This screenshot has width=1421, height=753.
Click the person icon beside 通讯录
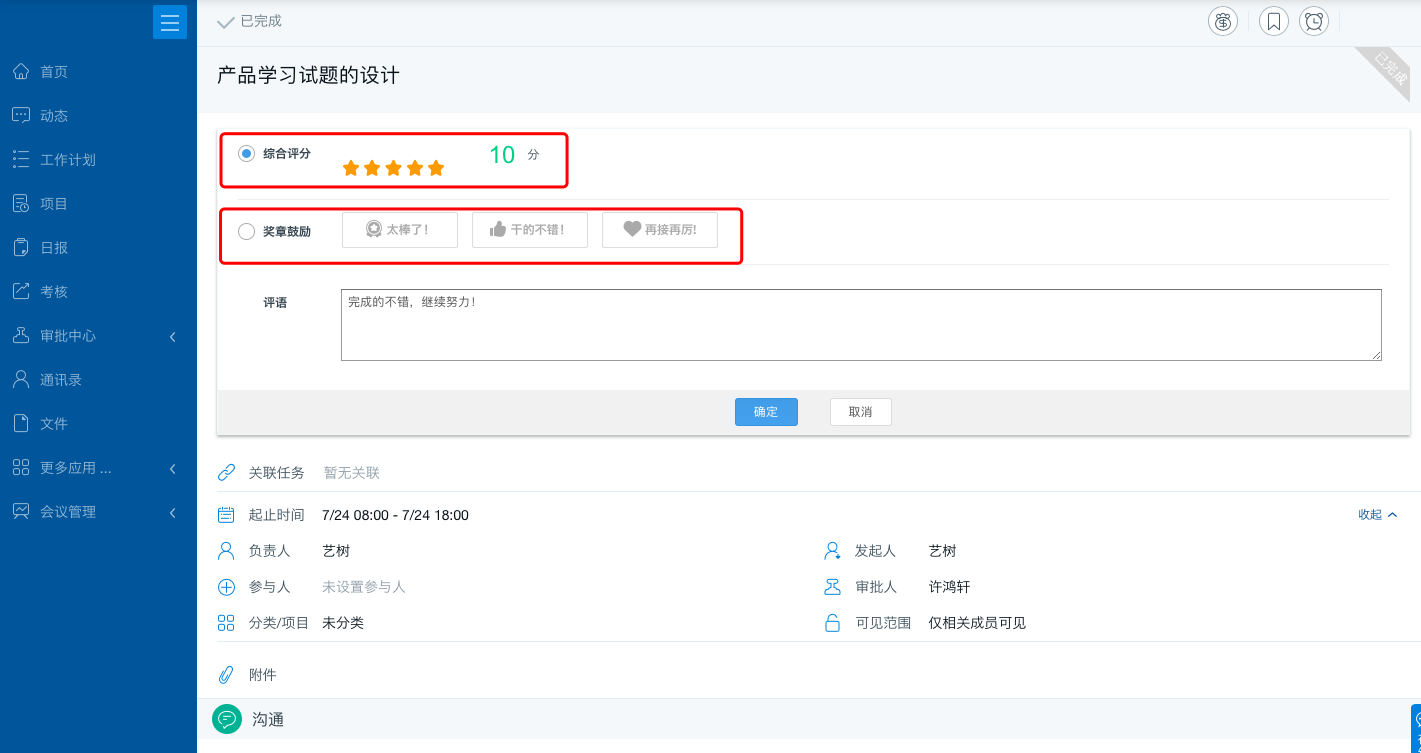click(x=21, y=379)
